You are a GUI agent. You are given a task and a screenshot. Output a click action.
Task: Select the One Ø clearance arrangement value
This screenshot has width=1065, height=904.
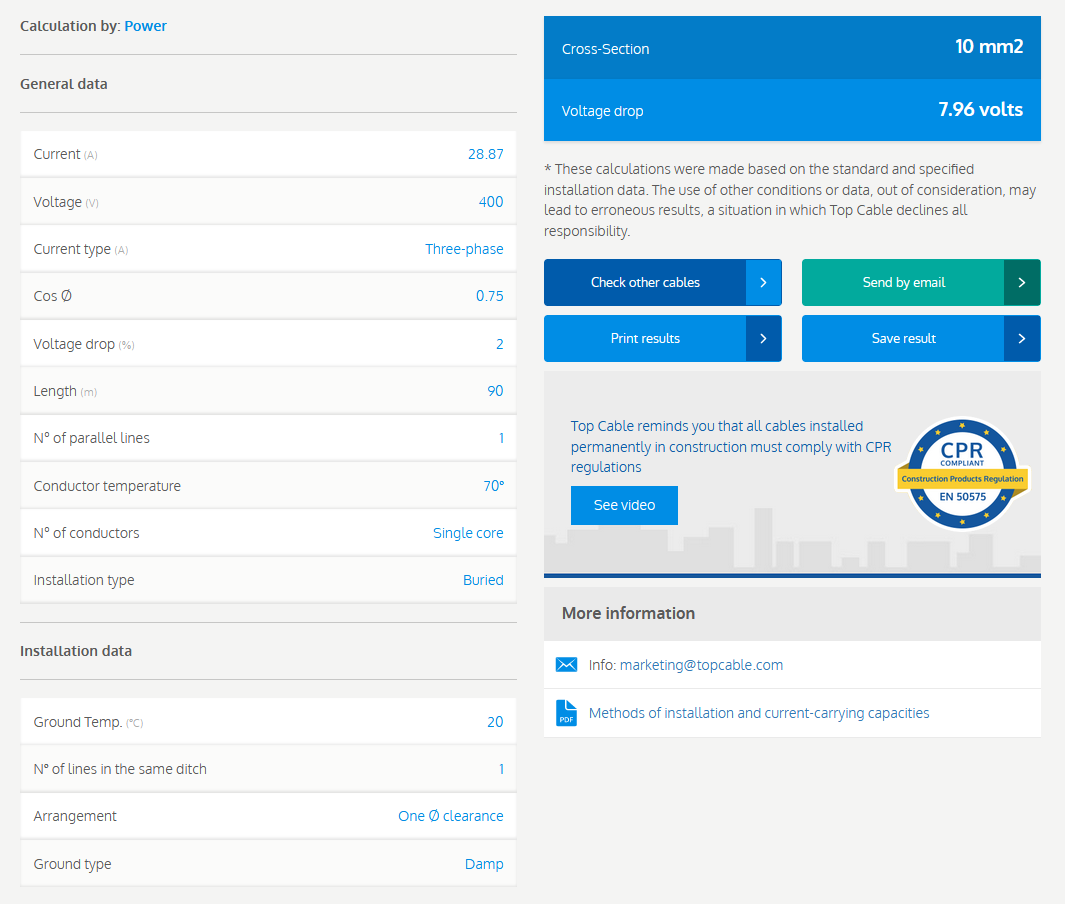pyautogui.click(x=450, y=816)
